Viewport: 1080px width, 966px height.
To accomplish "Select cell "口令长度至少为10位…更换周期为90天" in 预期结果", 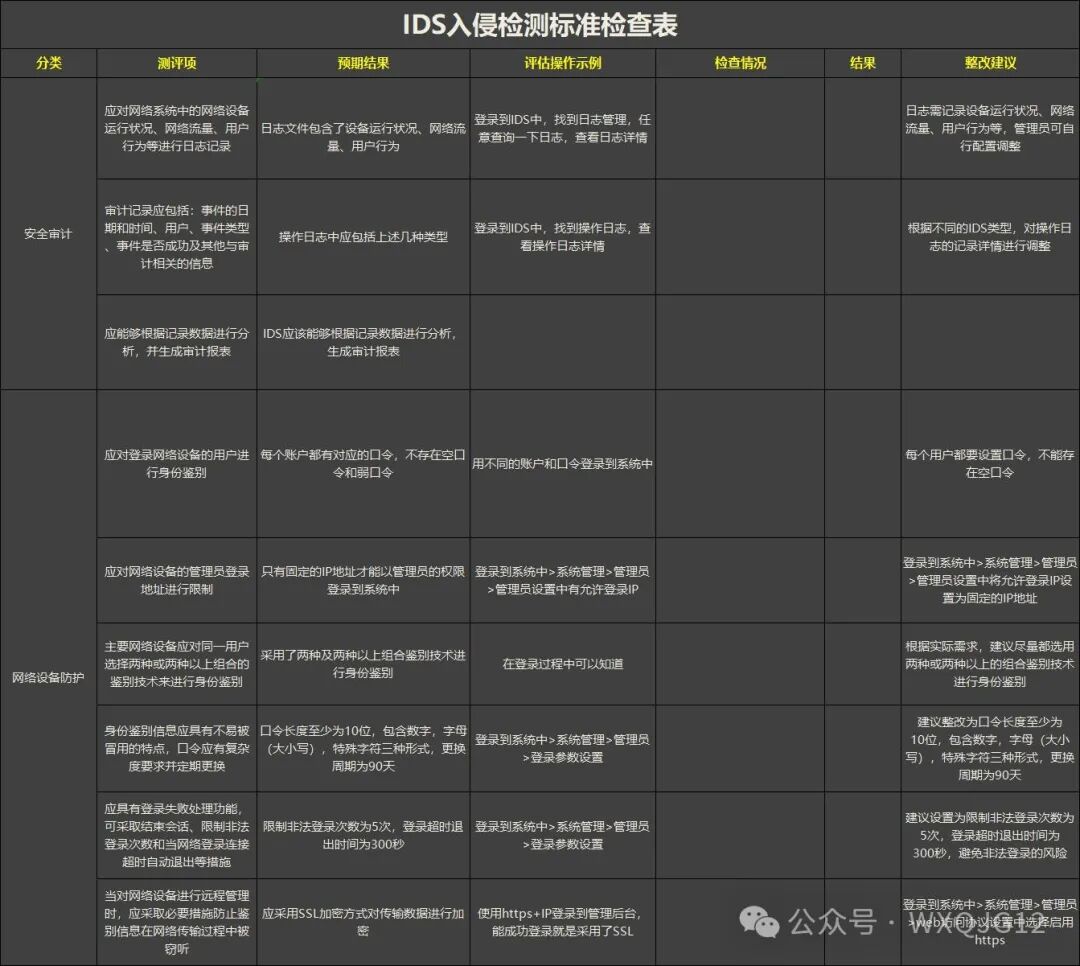I will (x=363, y=748).
